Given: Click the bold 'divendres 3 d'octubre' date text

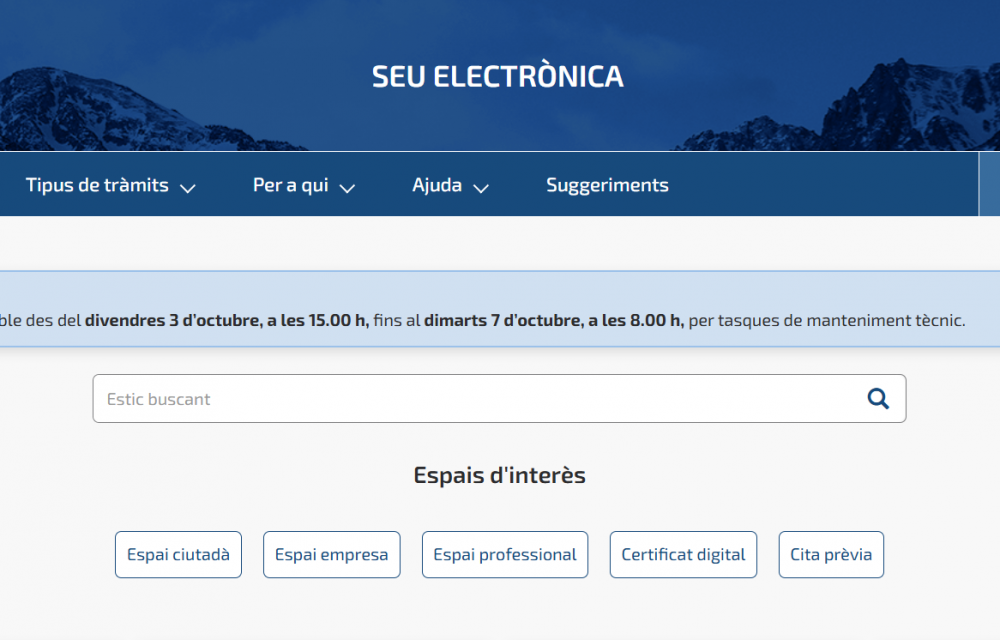Looking at the screenshot, I should [172, 321].
